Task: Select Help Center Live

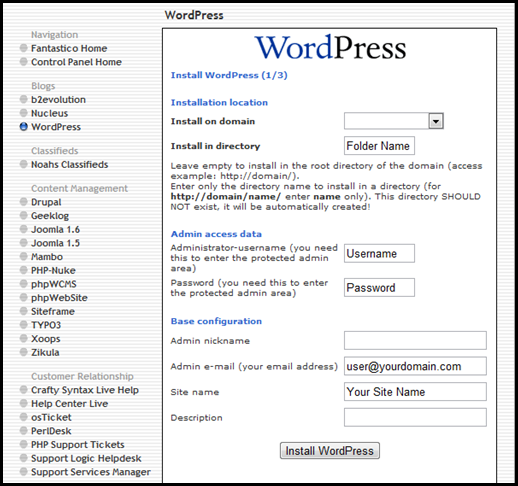Action: coord(70,404)
